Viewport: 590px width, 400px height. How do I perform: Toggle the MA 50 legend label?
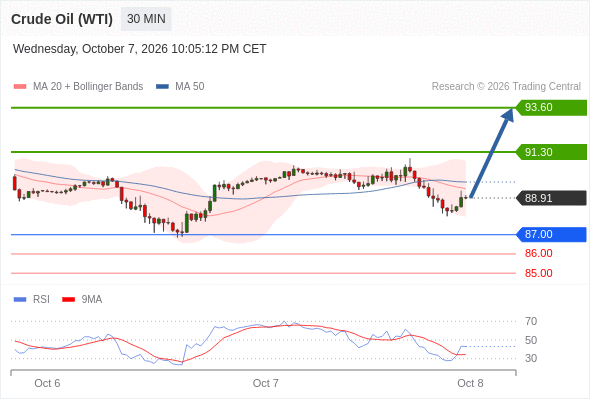(190, 87)
